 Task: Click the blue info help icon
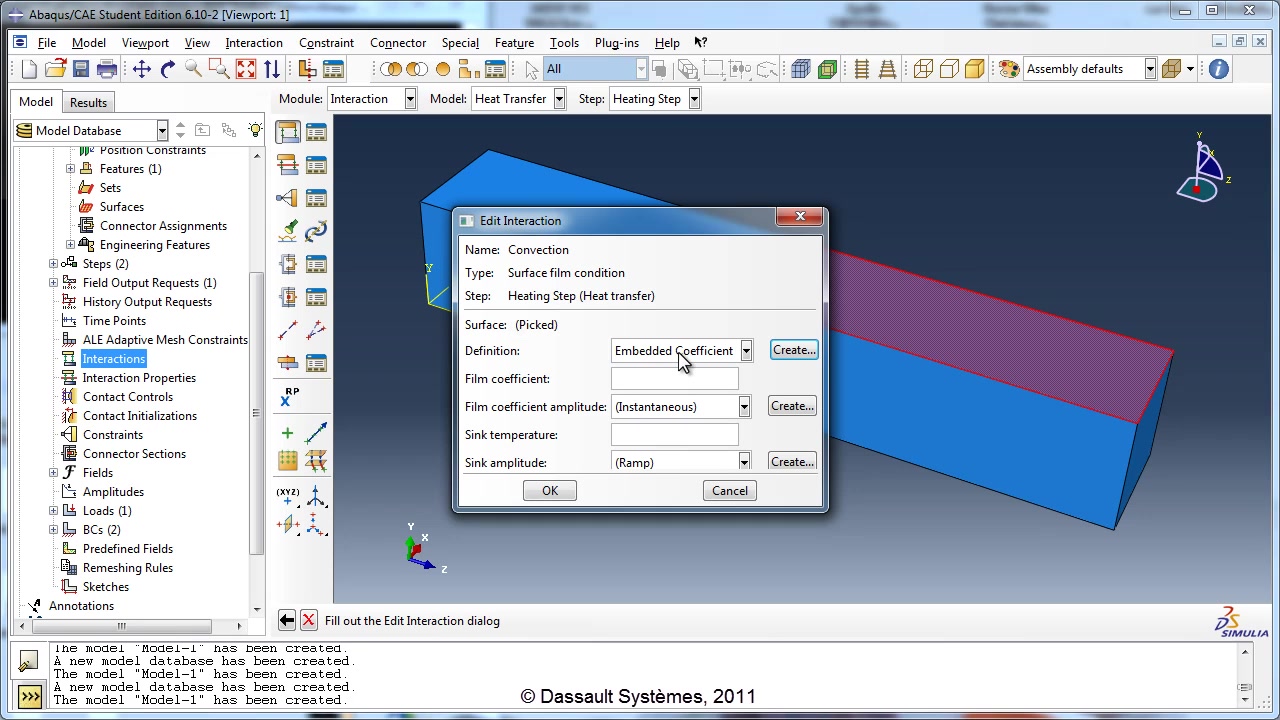1218,69
